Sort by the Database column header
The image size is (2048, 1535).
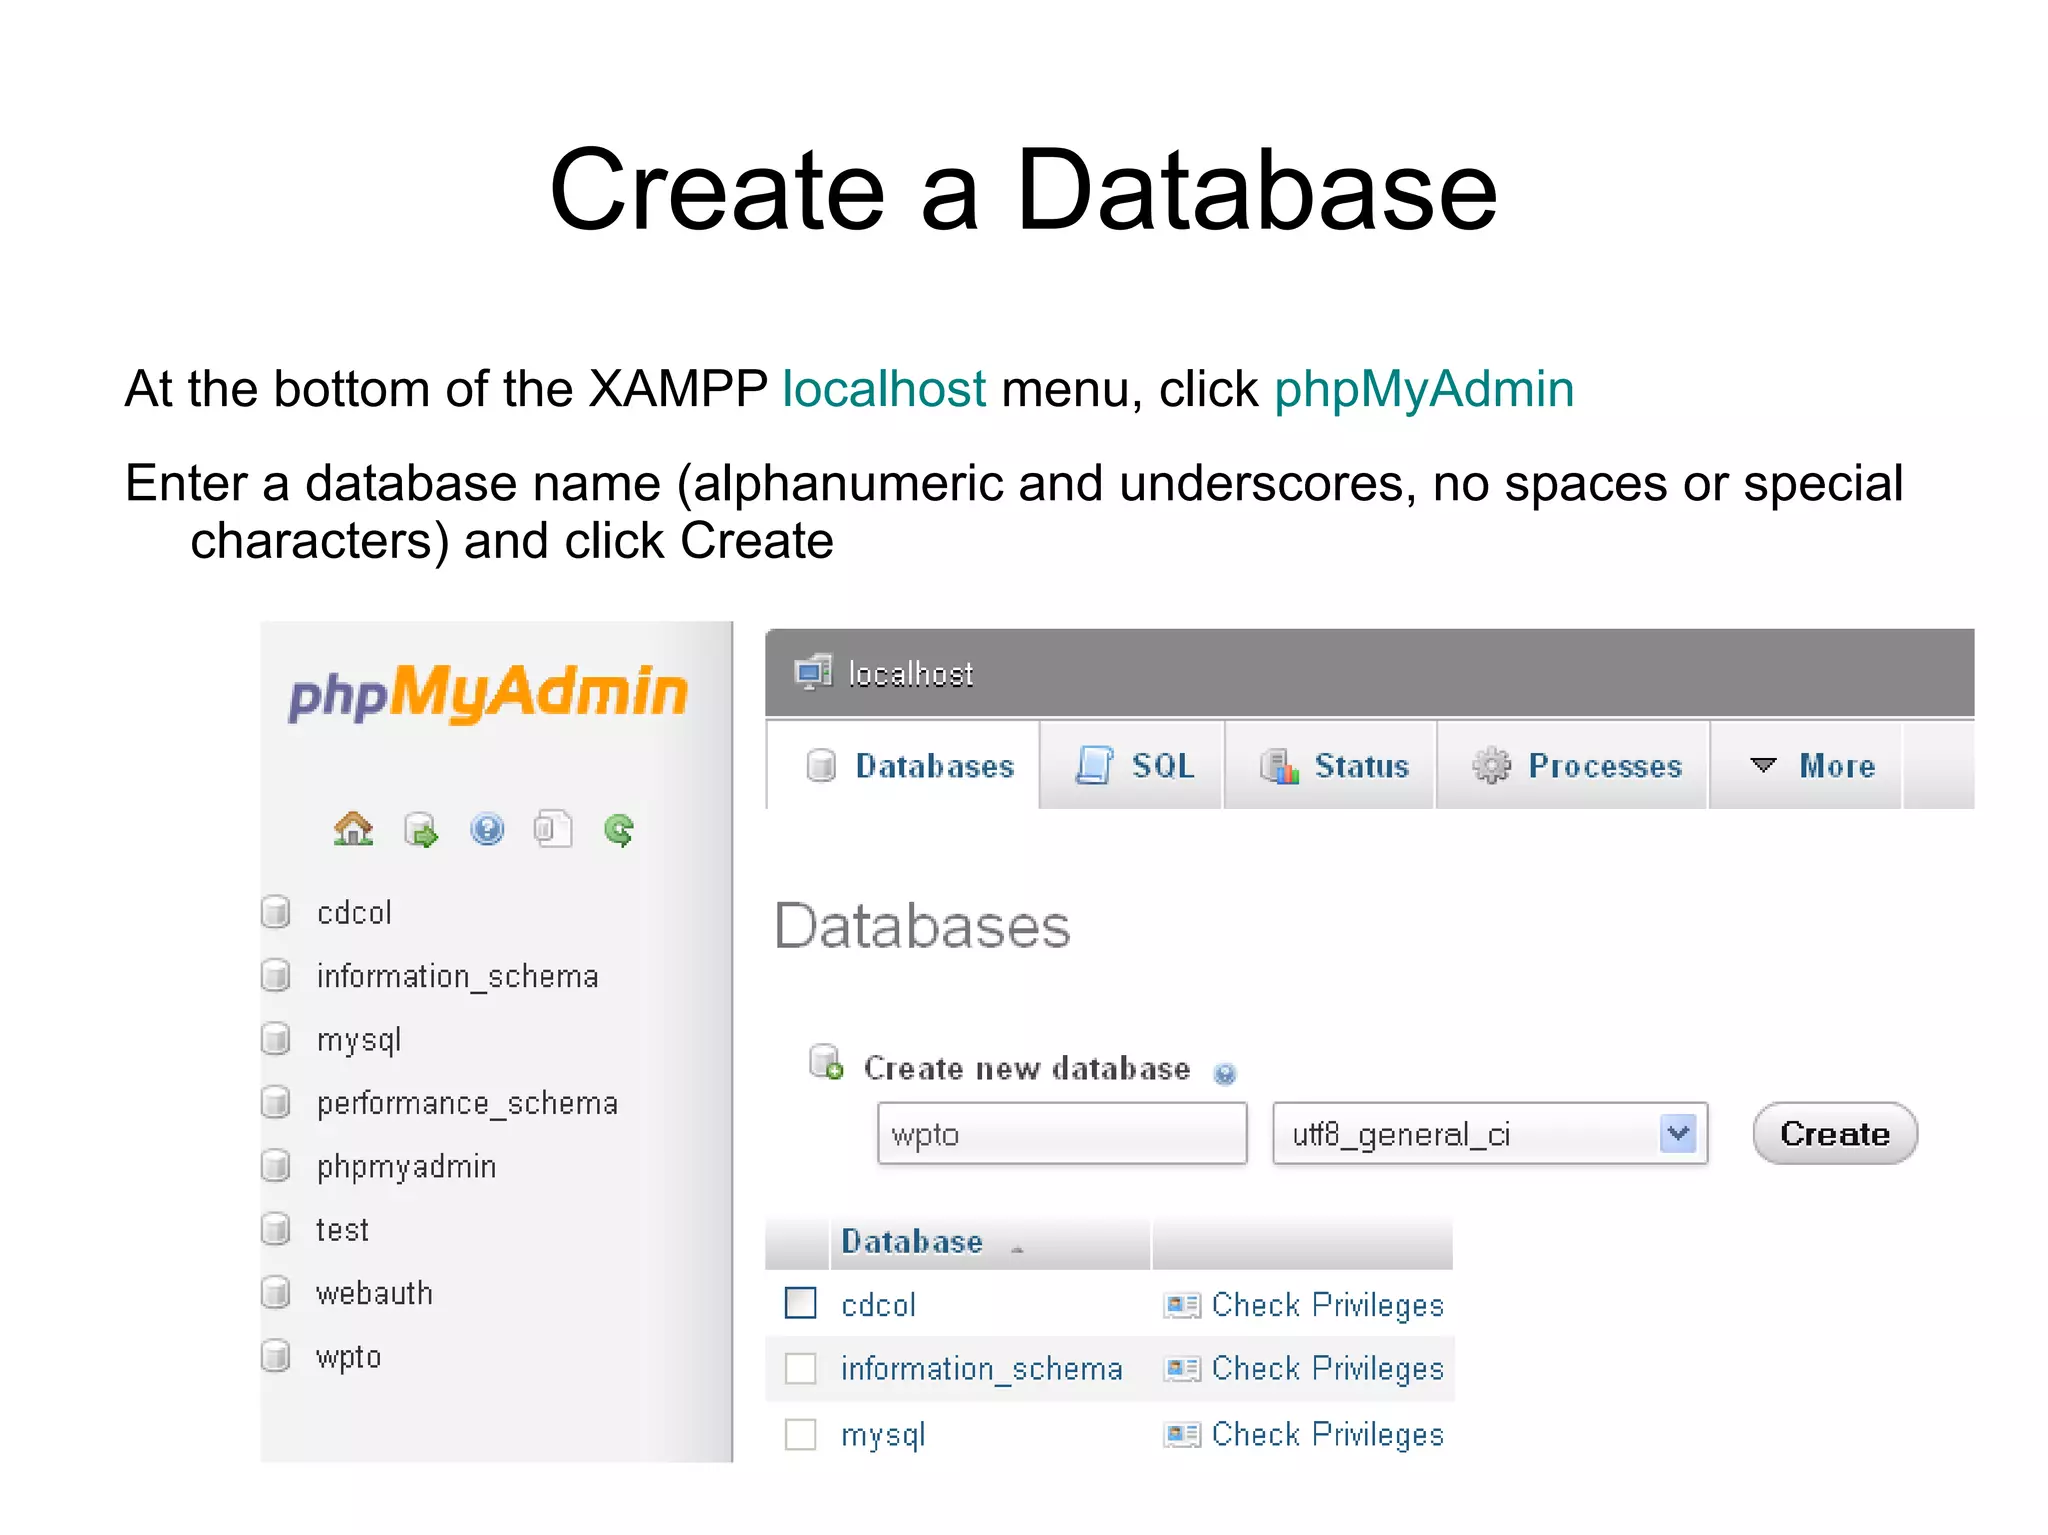[x=912, y=1242]
